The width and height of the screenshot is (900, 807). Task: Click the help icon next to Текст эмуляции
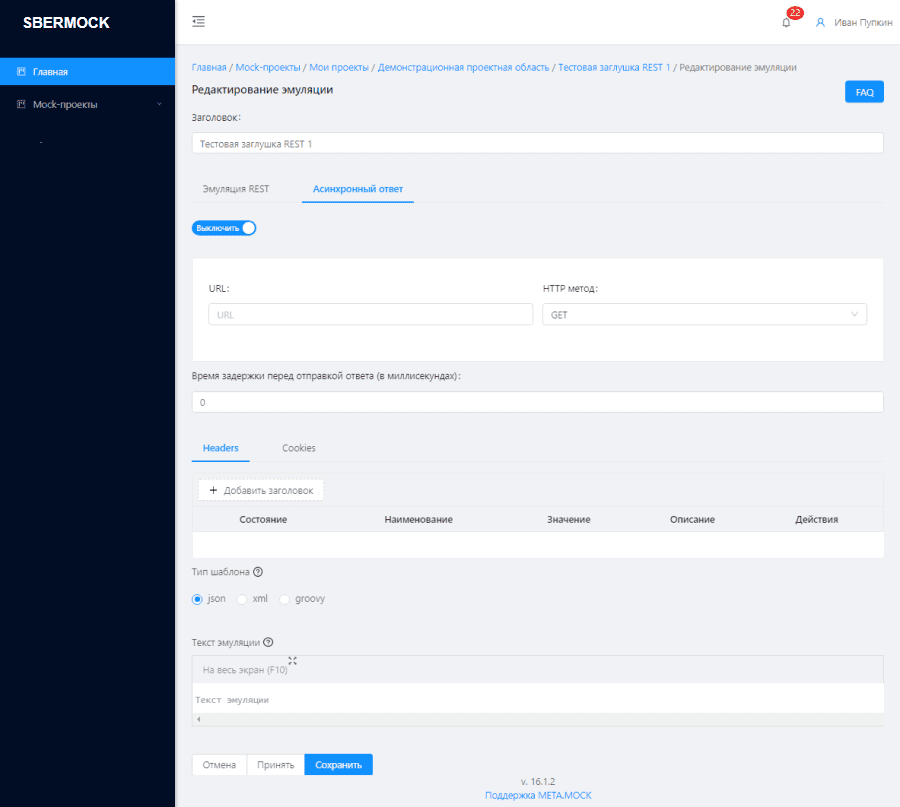[266, 642]
